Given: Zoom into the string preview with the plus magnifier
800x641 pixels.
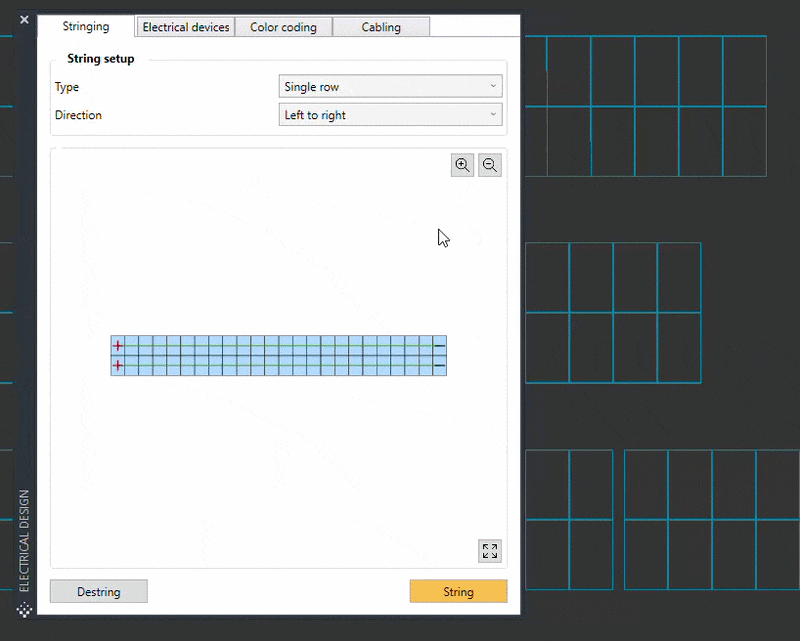Looking at the screenshot, I should point(462,164).
